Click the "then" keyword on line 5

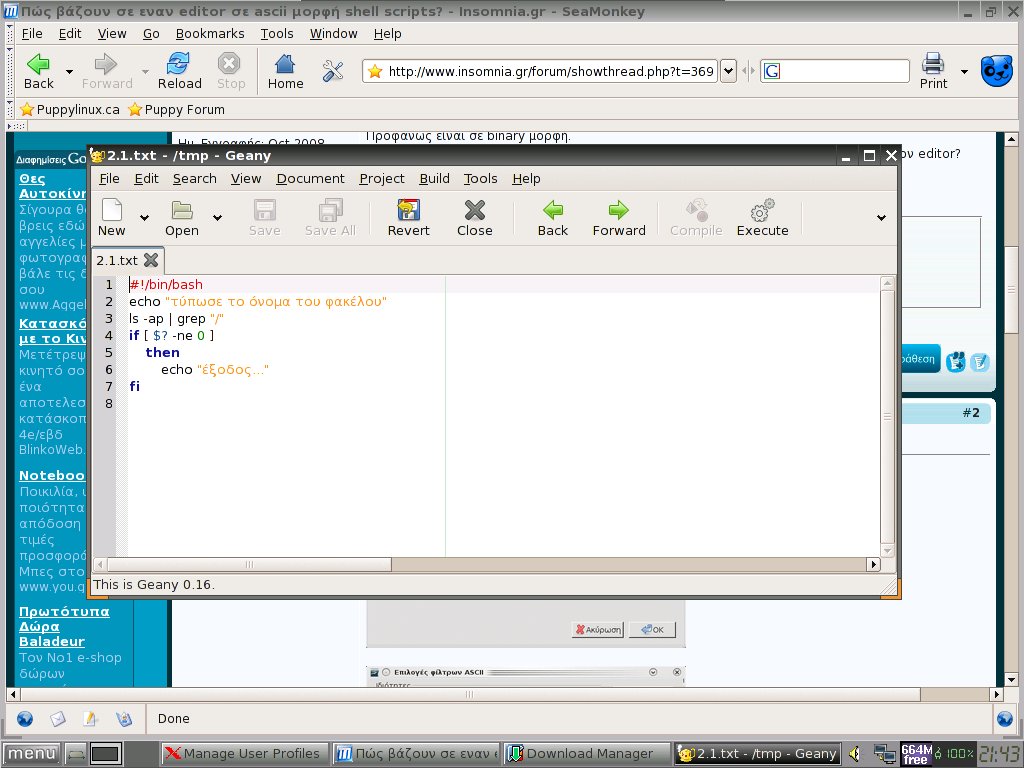tap(162, 352)
